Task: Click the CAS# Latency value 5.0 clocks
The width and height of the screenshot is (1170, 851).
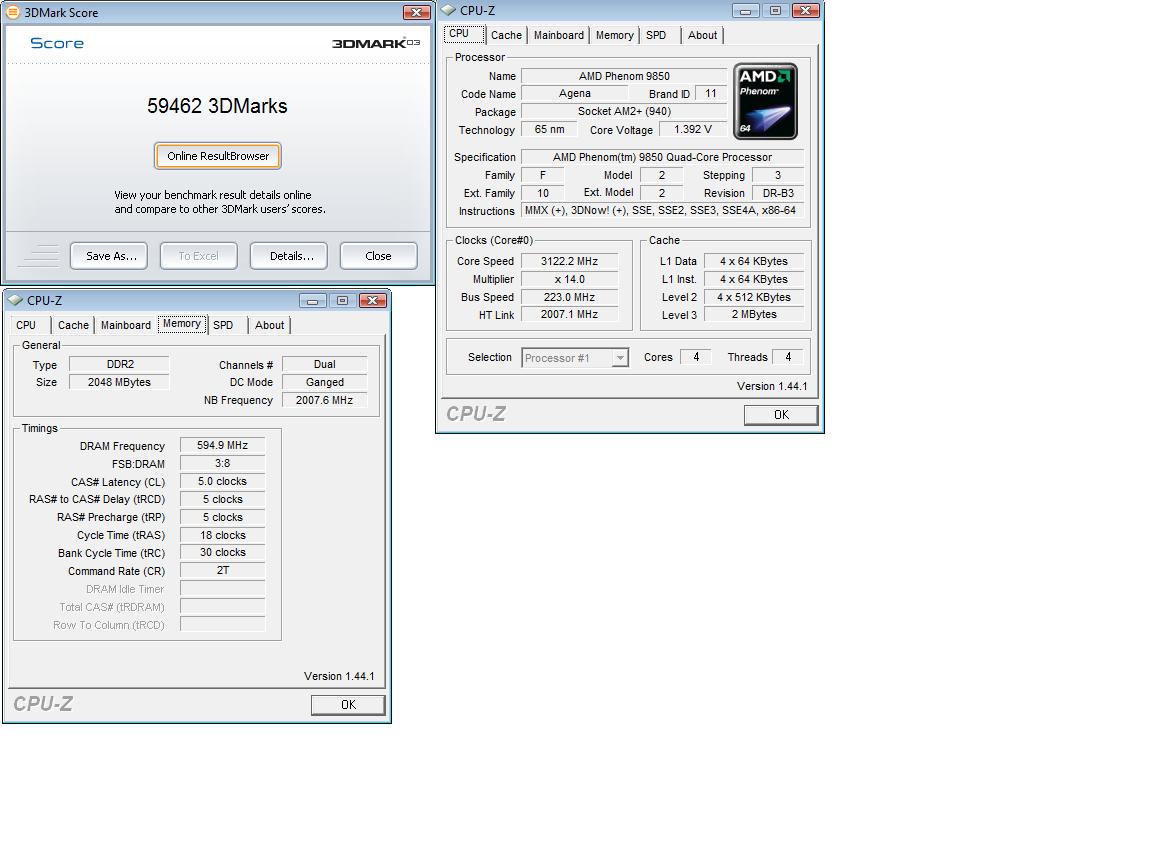Action: point(222,481)
